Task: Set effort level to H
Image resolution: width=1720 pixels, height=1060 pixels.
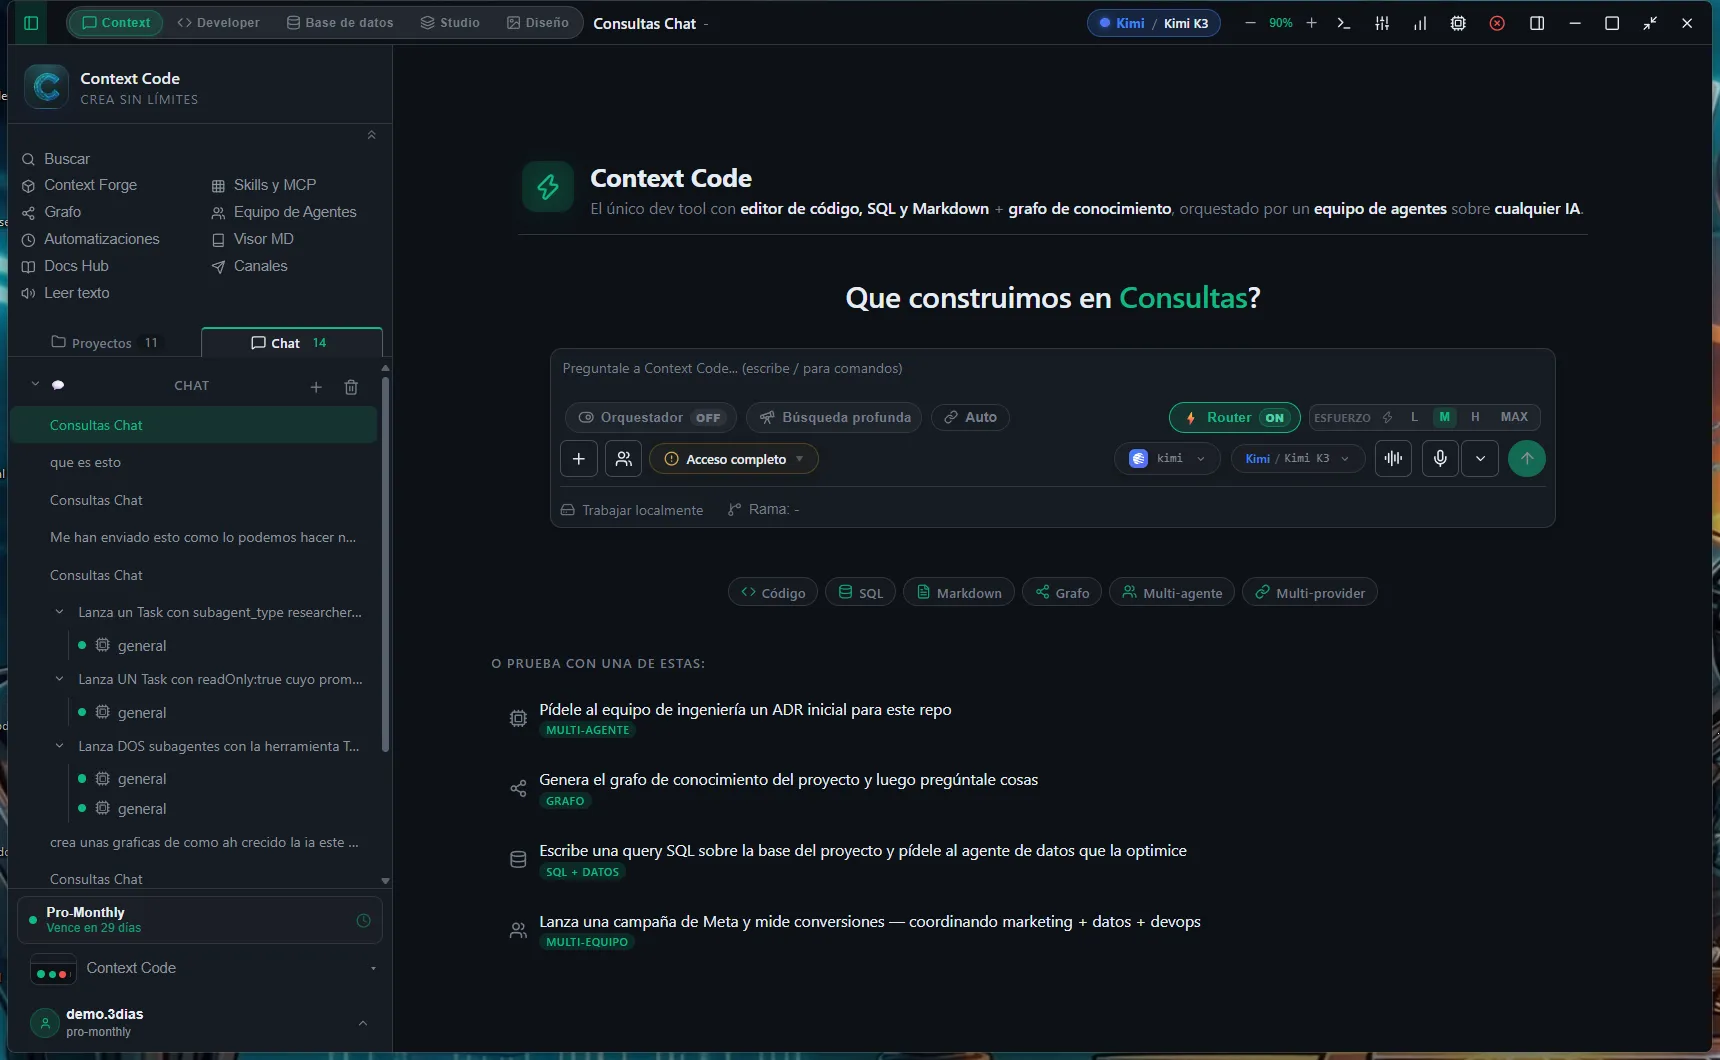Action: tap(1475, 417)
